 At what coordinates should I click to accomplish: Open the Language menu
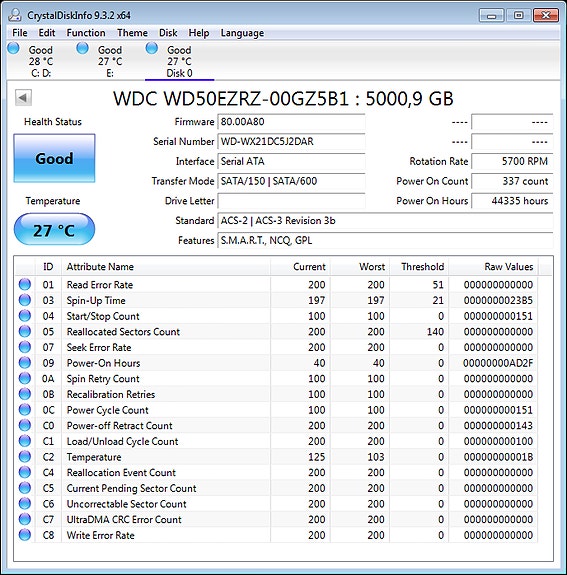(x=242, y=33)
